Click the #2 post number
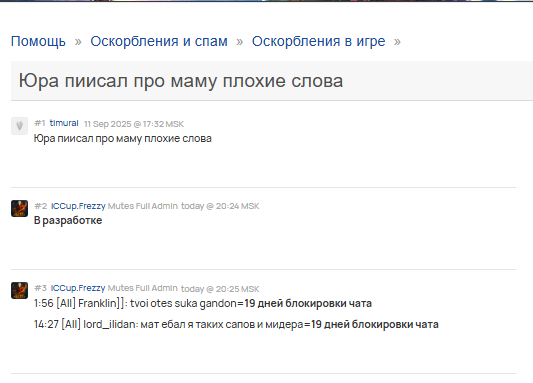 coord(40,206)
